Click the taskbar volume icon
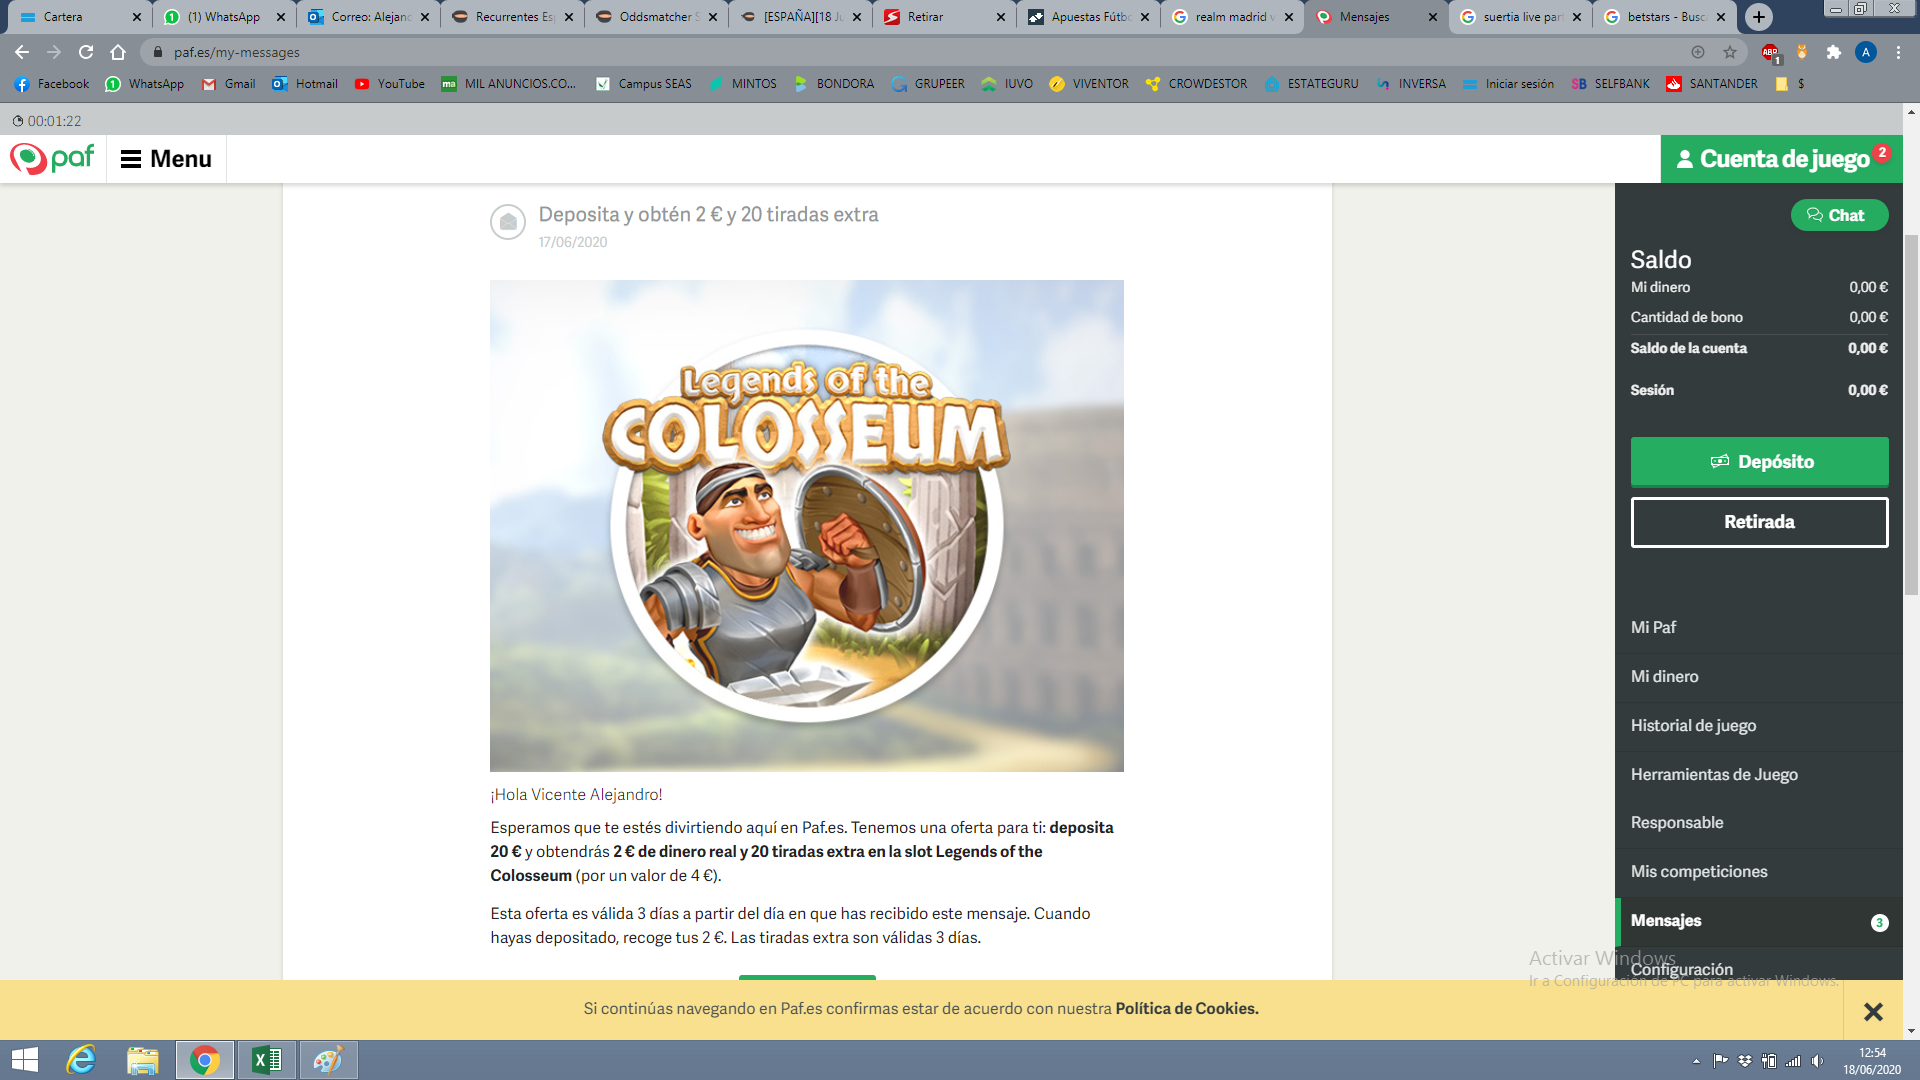 [1818, 1061]
